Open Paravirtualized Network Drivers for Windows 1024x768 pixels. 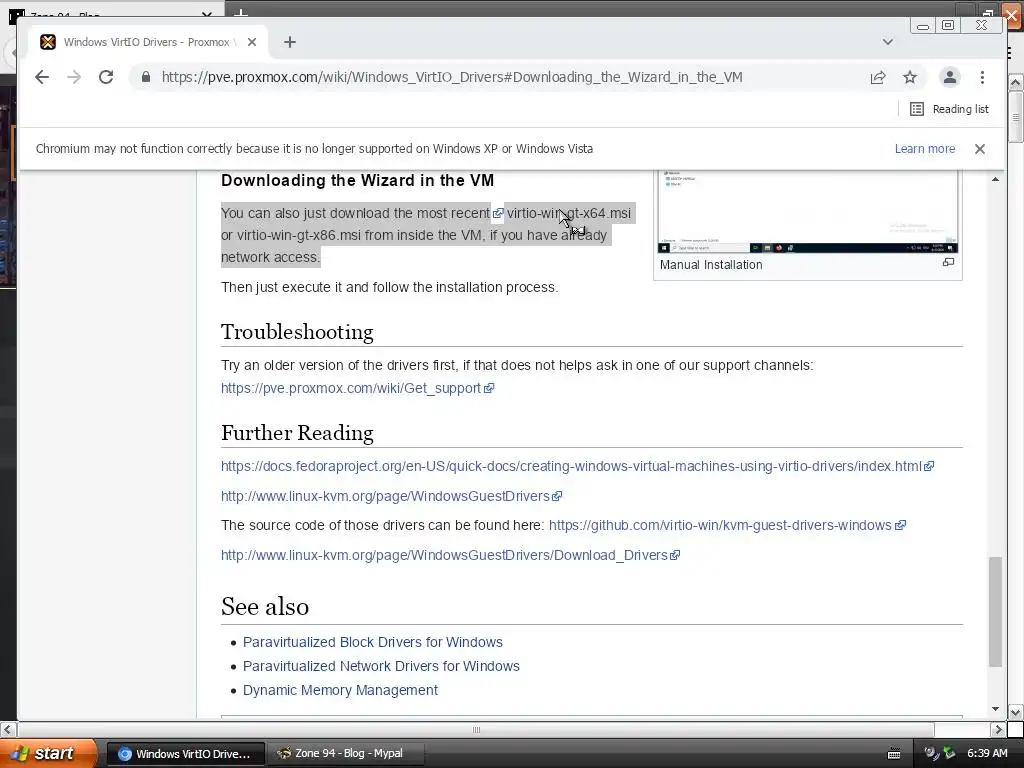[381, 666]
